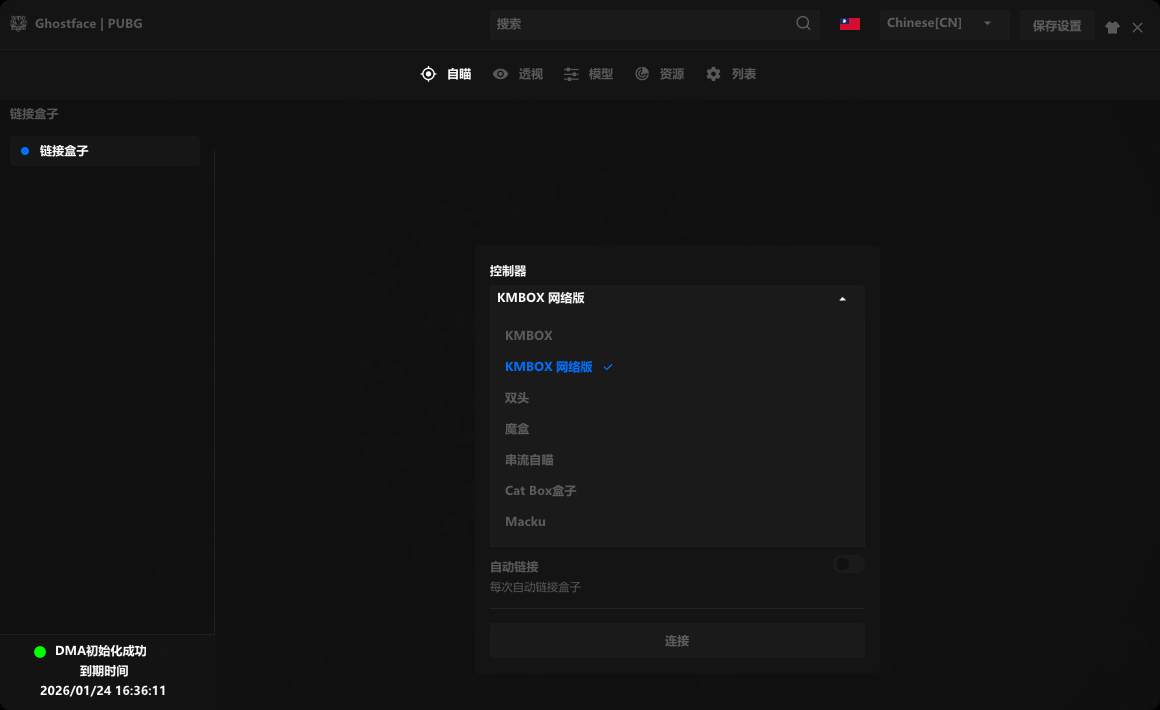Open the Chinese[CN] language dropdown
Screen dimensions: 1160x710
click(x=943, y=24)
